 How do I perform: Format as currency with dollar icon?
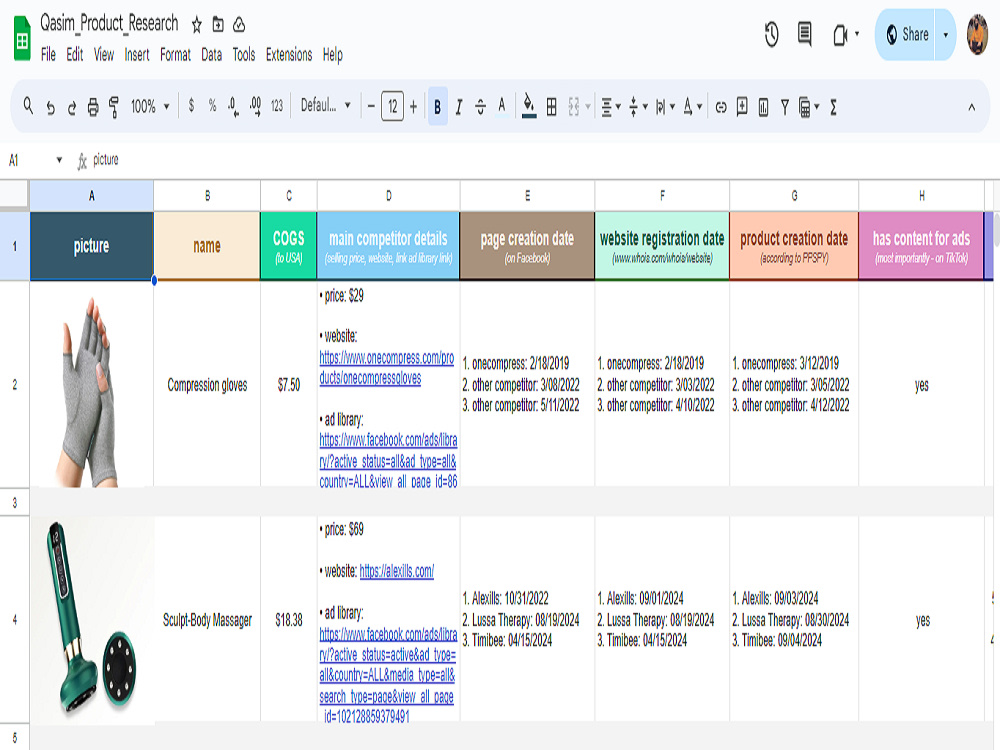click(x=191, y=106)
